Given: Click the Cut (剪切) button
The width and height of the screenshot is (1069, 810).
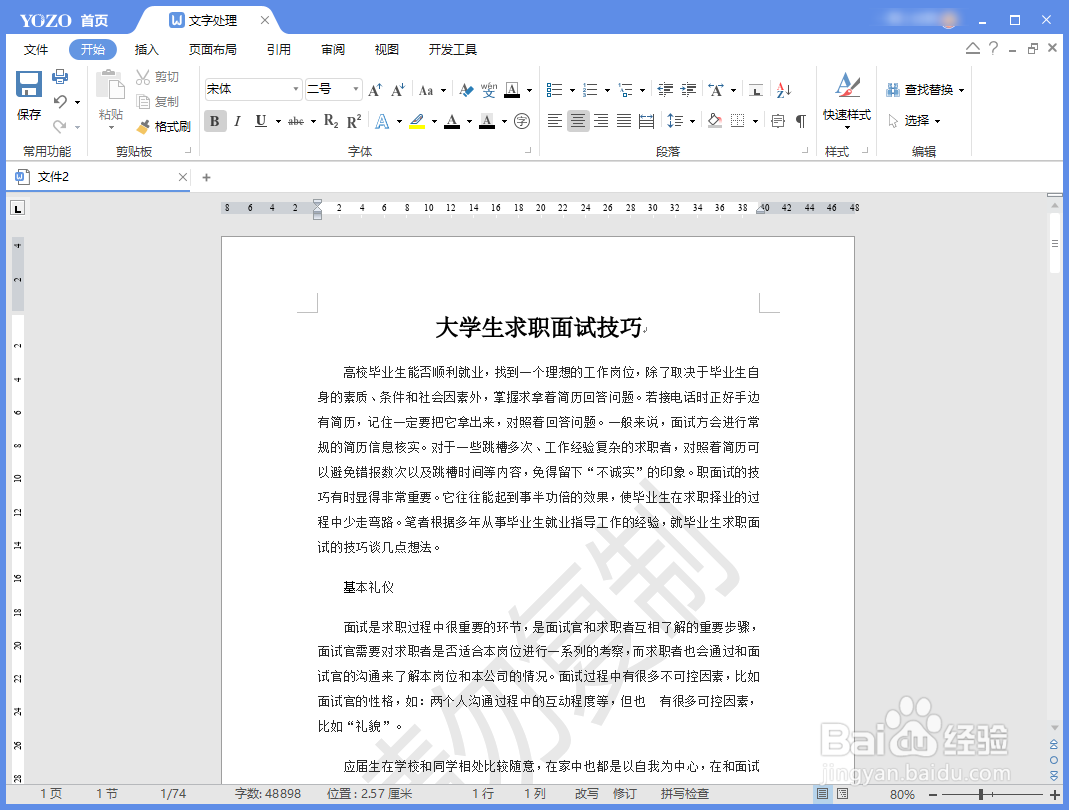Looking at the screenshot, I should (157, 77).
